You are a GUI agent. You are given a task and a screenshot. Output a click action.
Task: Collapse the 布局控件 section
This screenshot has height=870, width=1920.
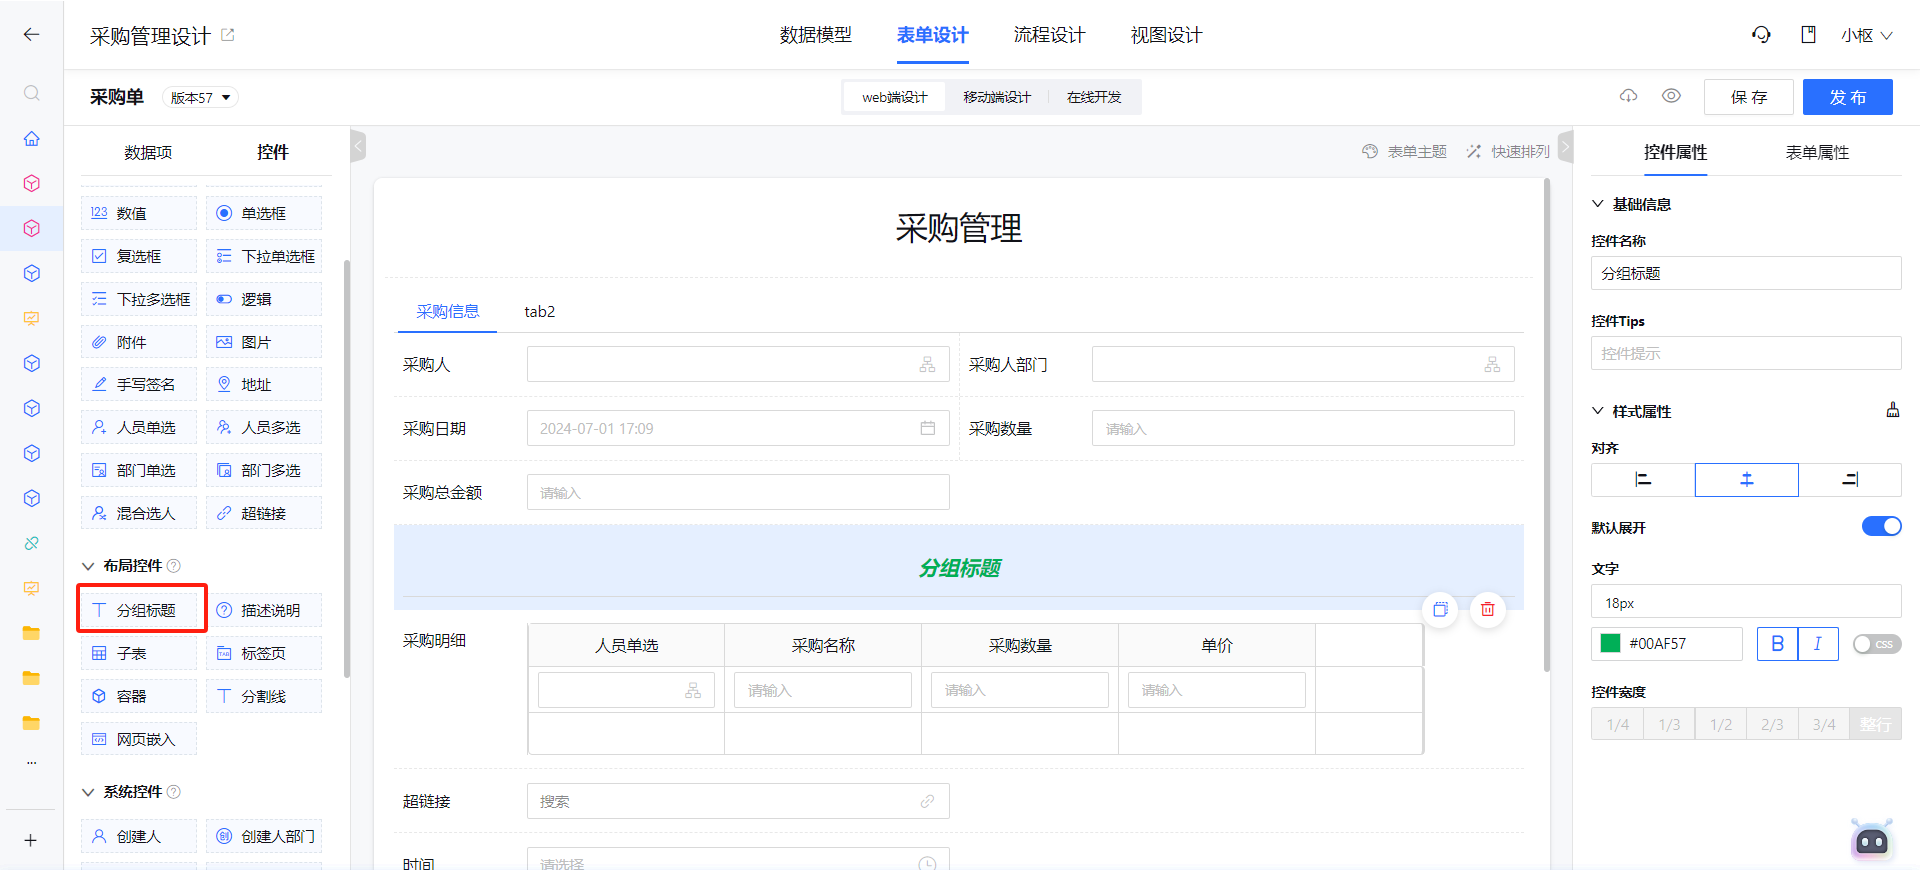[x=88, y=566]
